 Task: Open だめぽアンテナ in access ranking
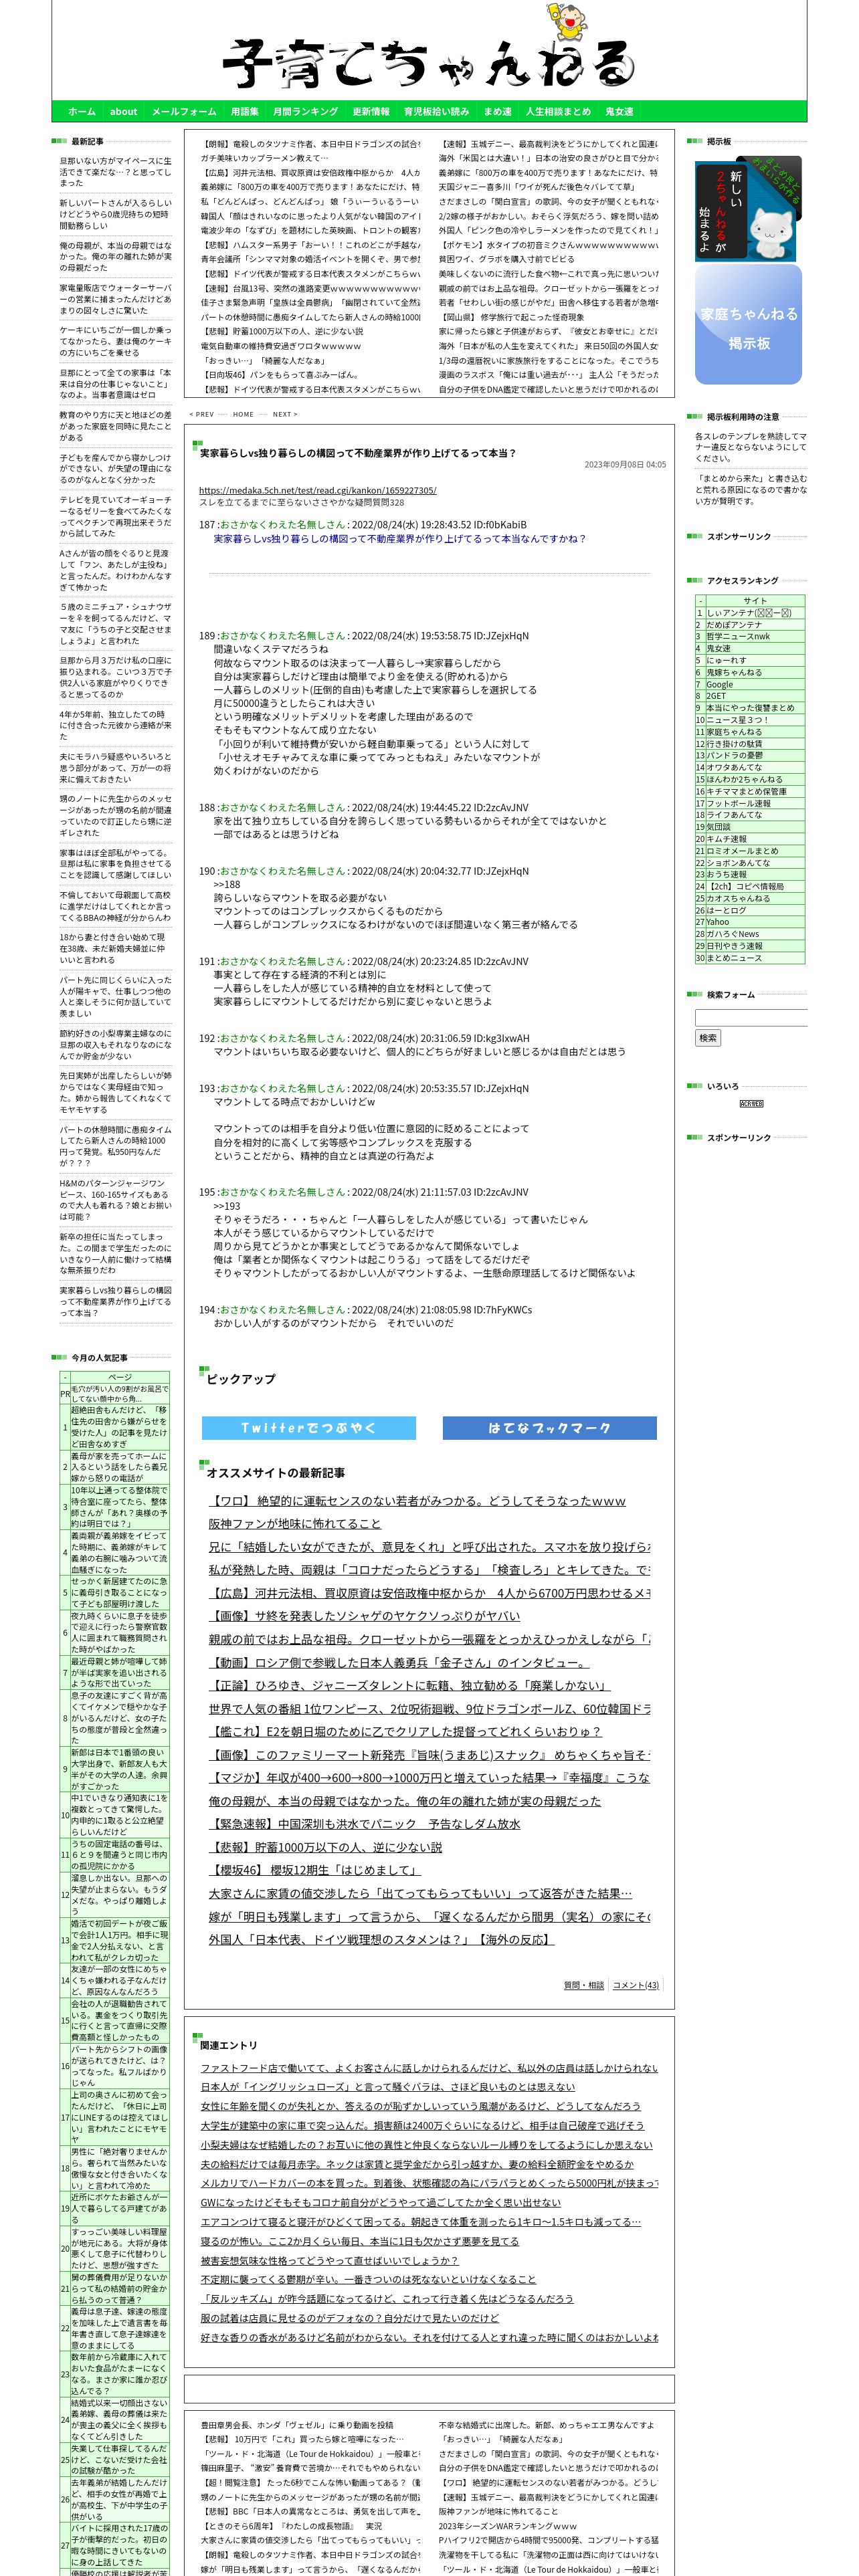coord(734,625)
